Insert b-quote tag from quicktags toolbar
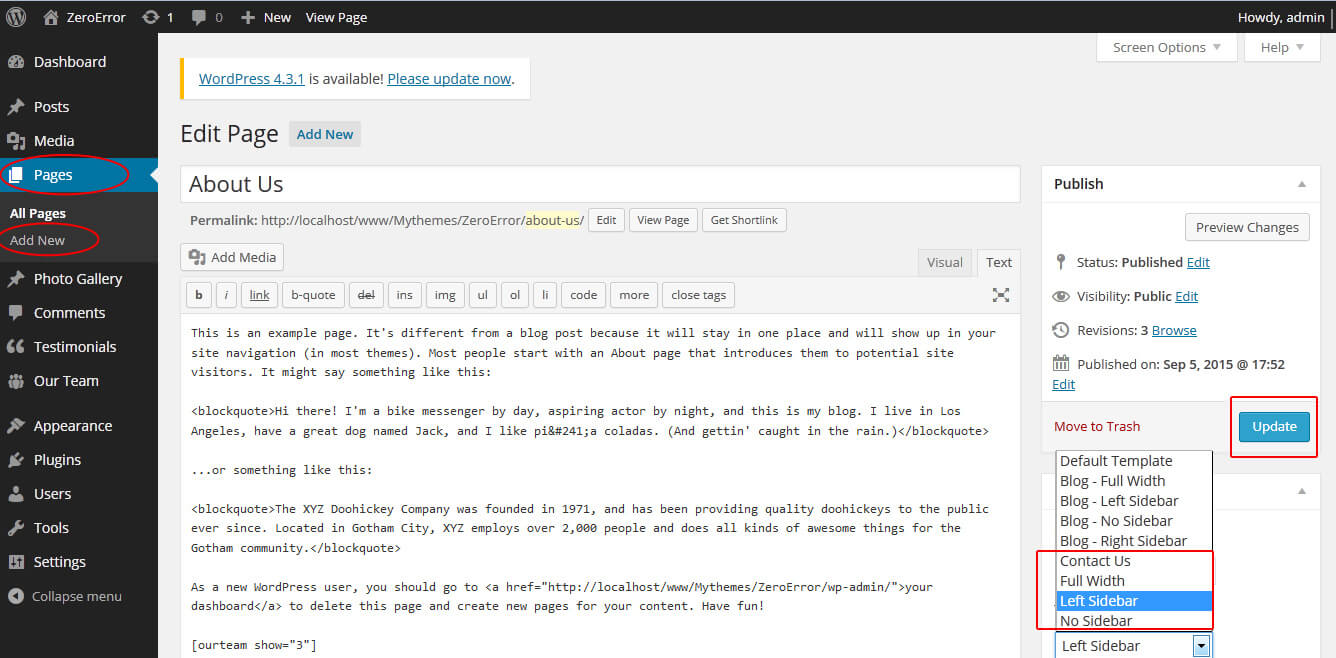The width and height of the screenshot is (1336, 658). (x=313, y=295)
